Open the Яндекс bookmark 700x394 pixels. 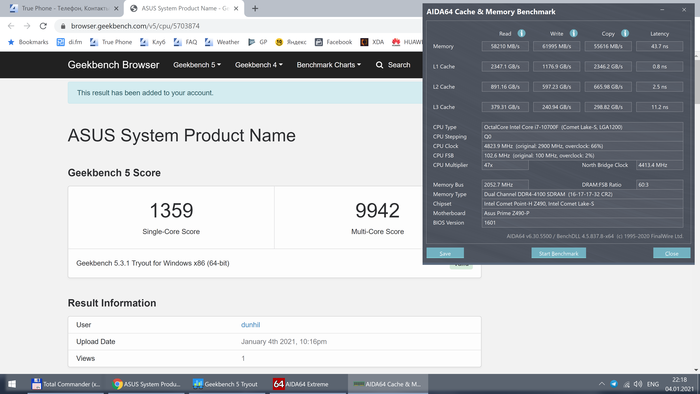coord(291,42)
